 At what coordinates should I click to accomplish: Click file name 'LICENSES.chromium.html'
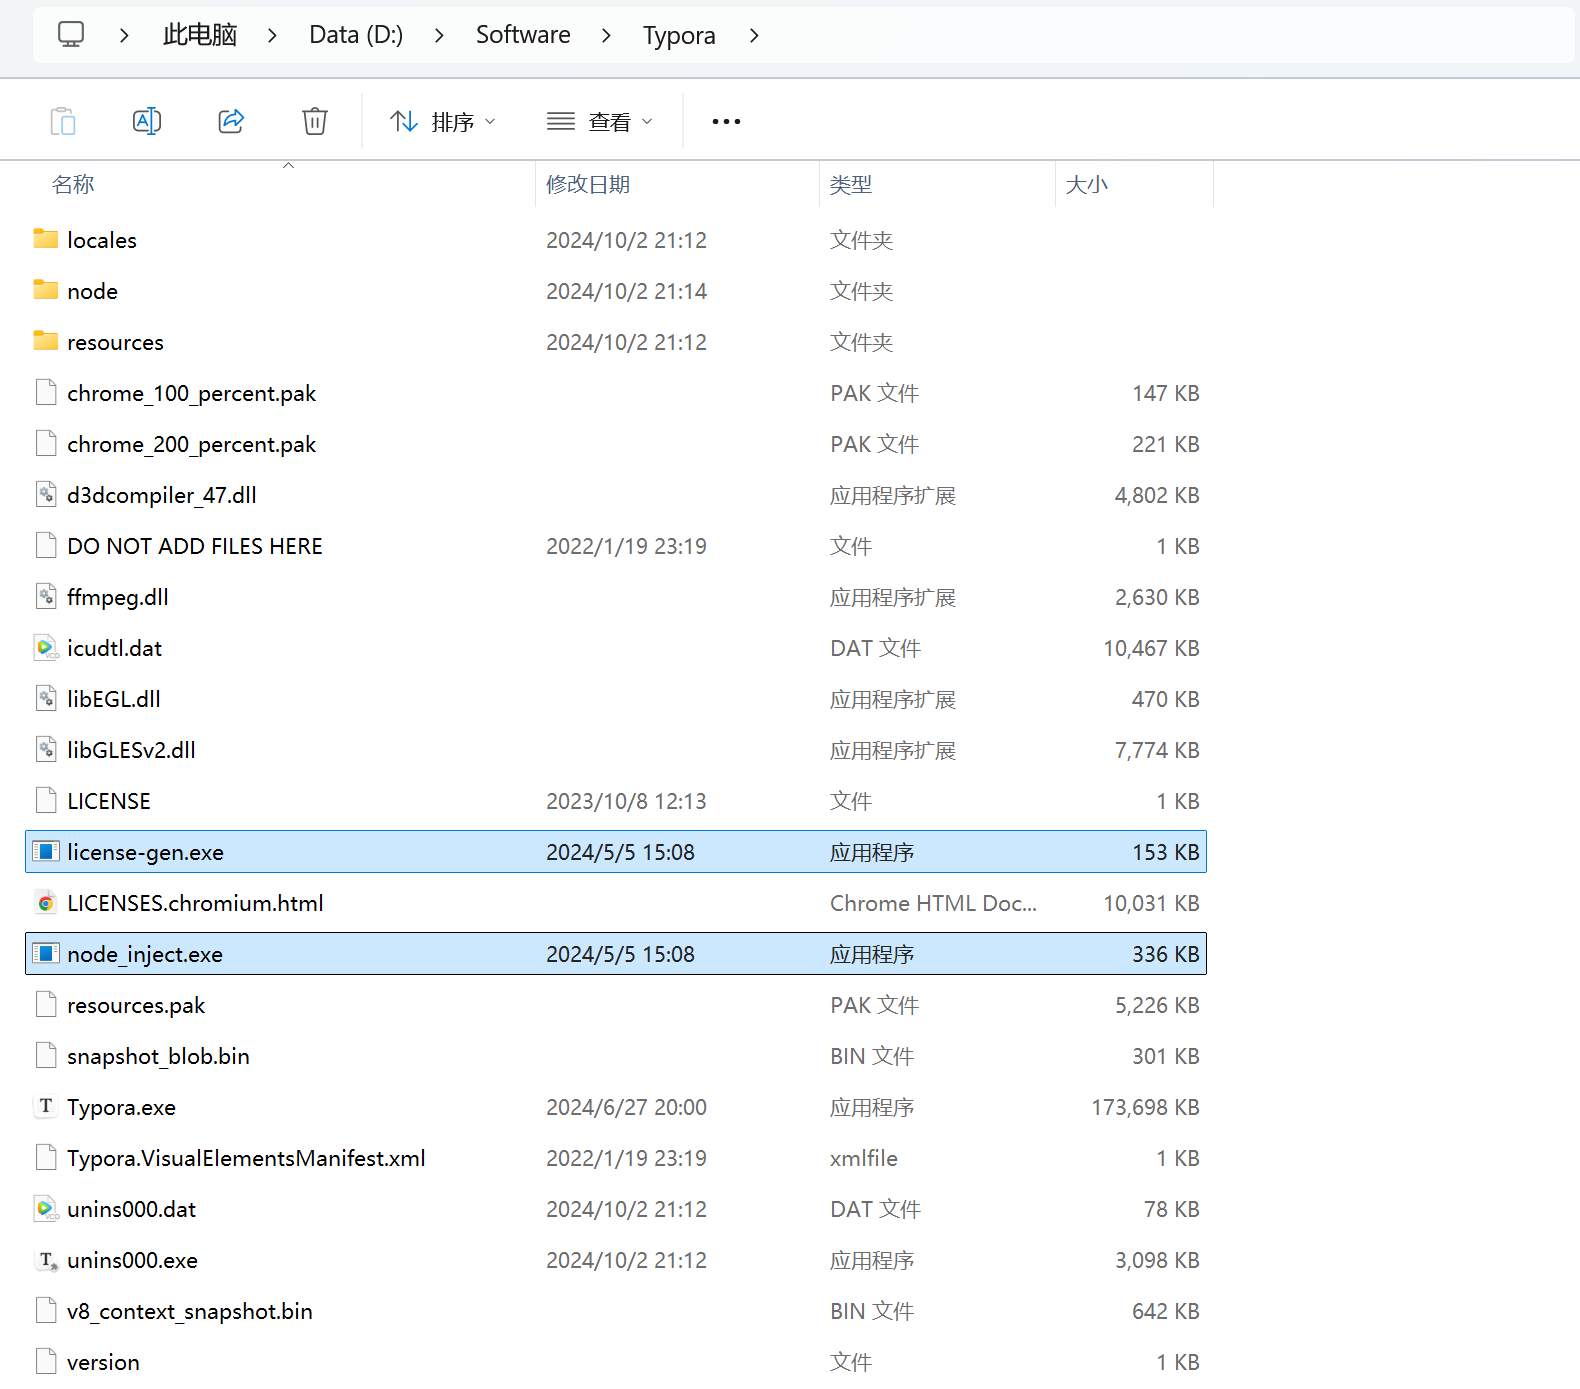(x=195, y=903)
